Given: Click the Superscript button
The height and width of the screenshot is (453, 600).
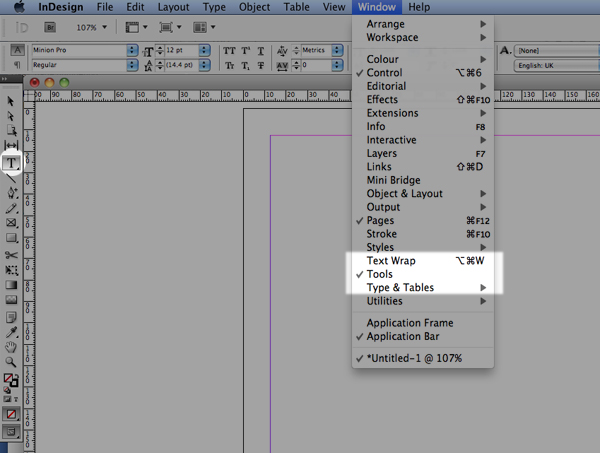Looking at the screenshot, I should 246,51.
